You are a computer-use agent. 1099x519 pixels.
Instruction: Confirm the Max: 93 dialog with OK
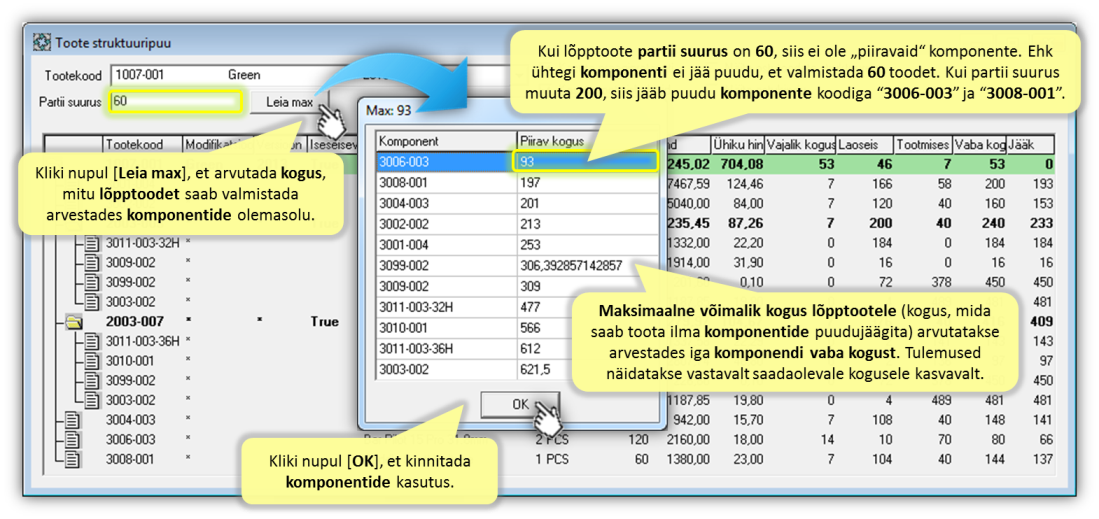520,405
